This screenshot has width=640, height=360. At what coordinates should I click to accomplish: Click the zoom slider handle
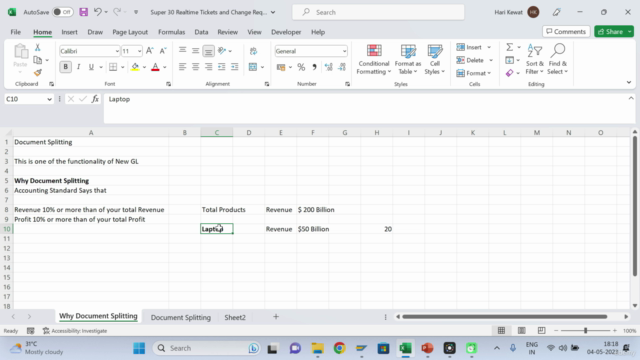coord(585,330)
